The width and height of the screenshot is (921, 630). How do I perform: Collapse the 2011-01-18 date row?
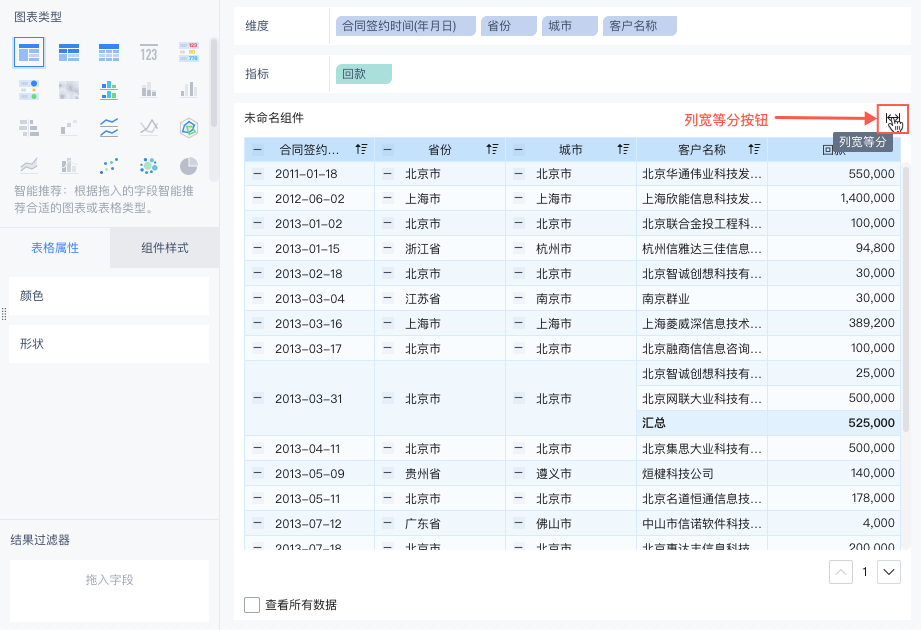click(257, 174)
